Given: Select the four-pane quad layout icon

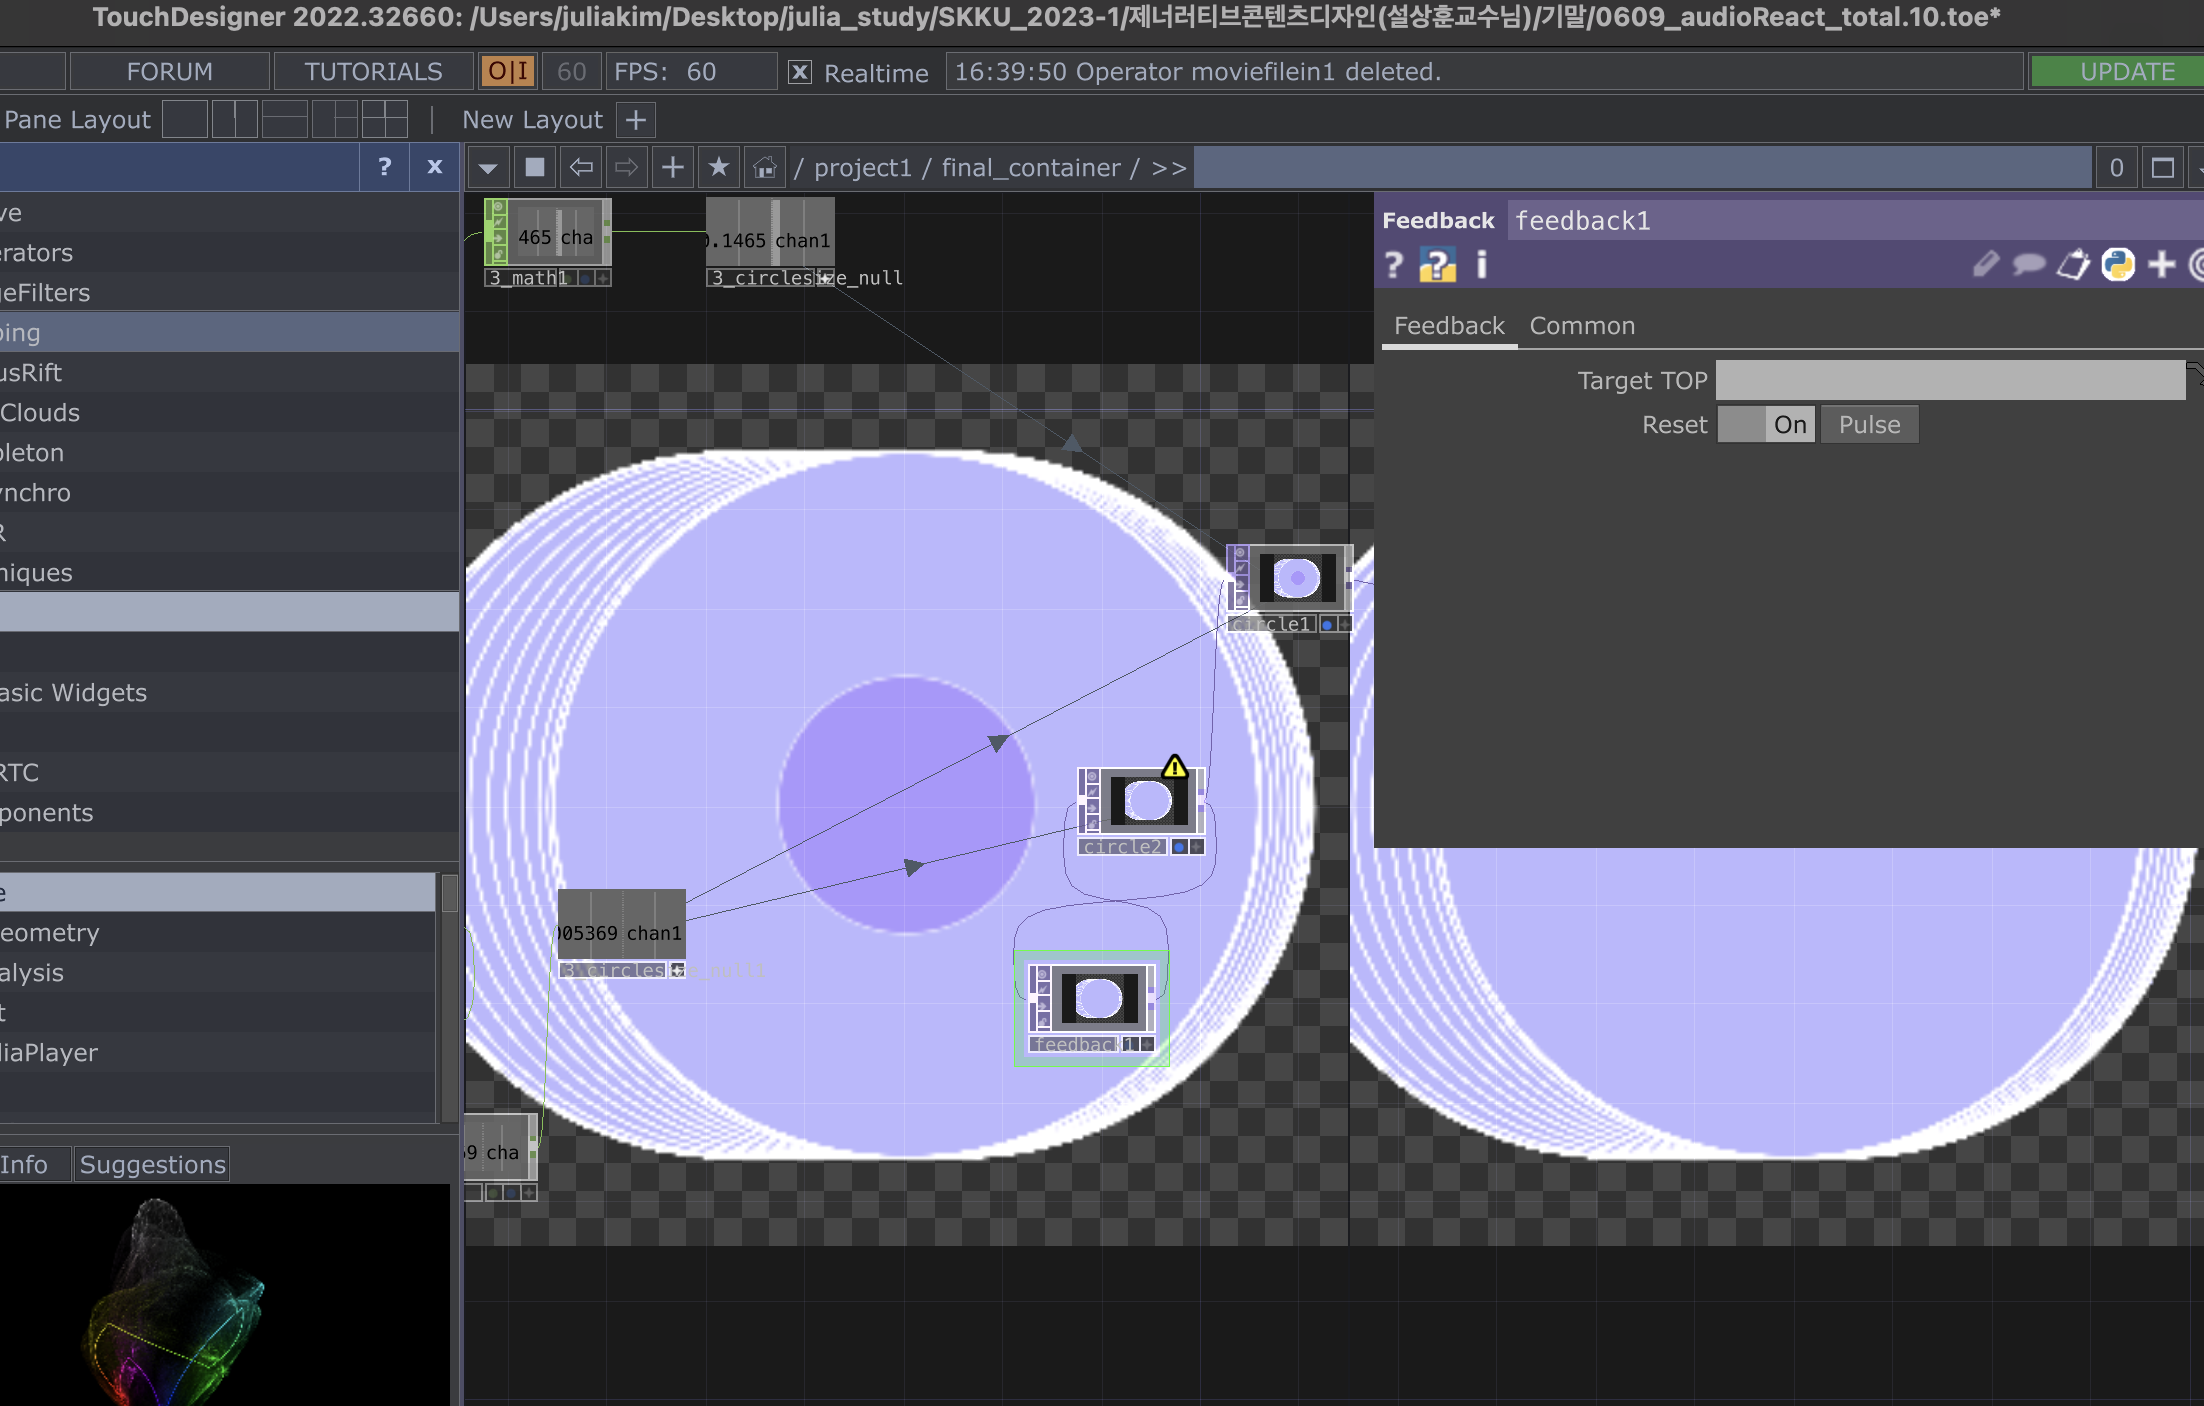Looking at the screenshot, I should 384,120.
